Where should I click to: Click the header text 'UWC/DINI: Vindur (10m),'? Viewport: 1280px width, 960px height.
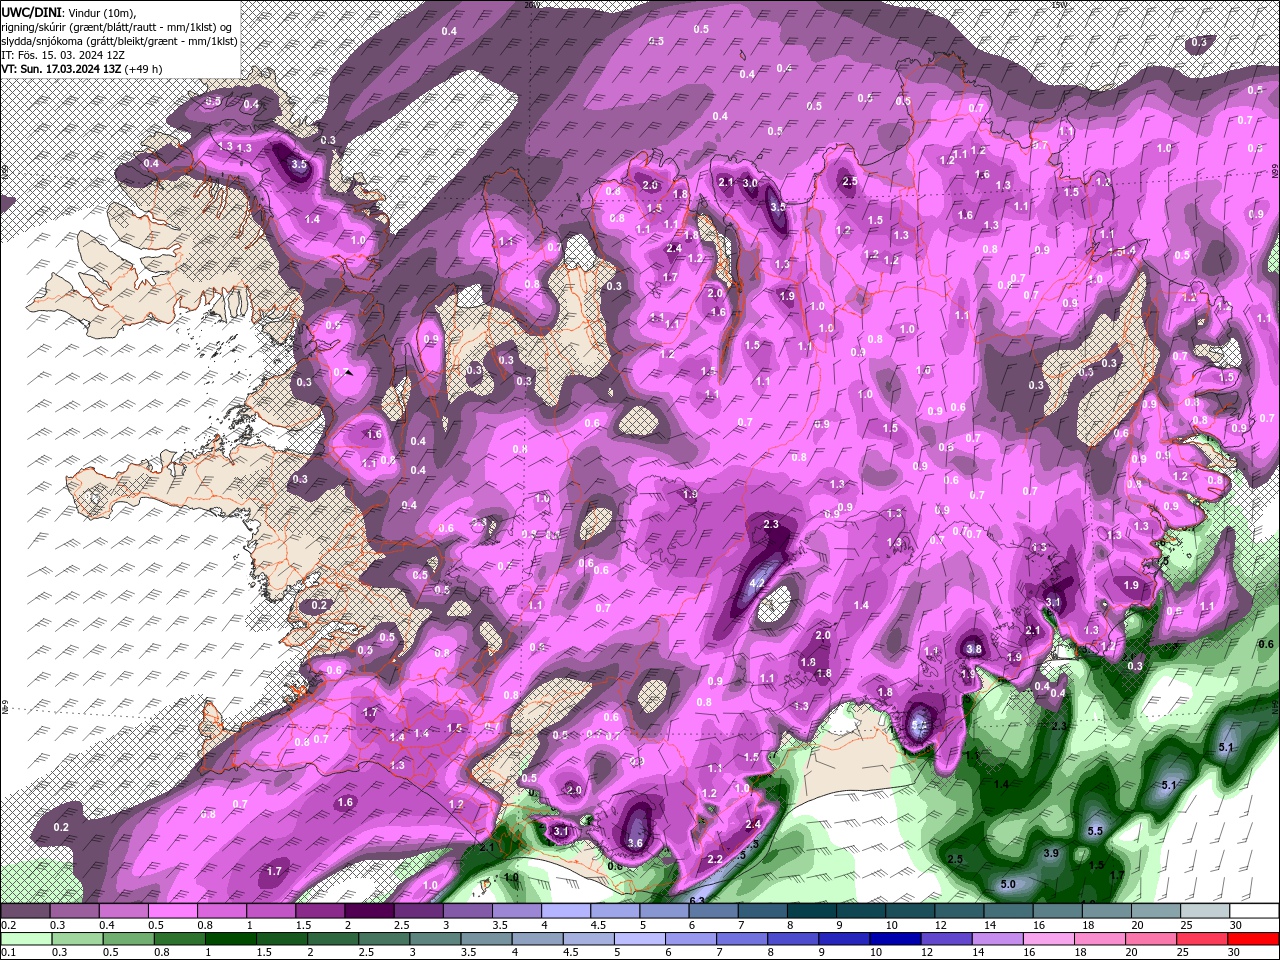click(68, 12)
